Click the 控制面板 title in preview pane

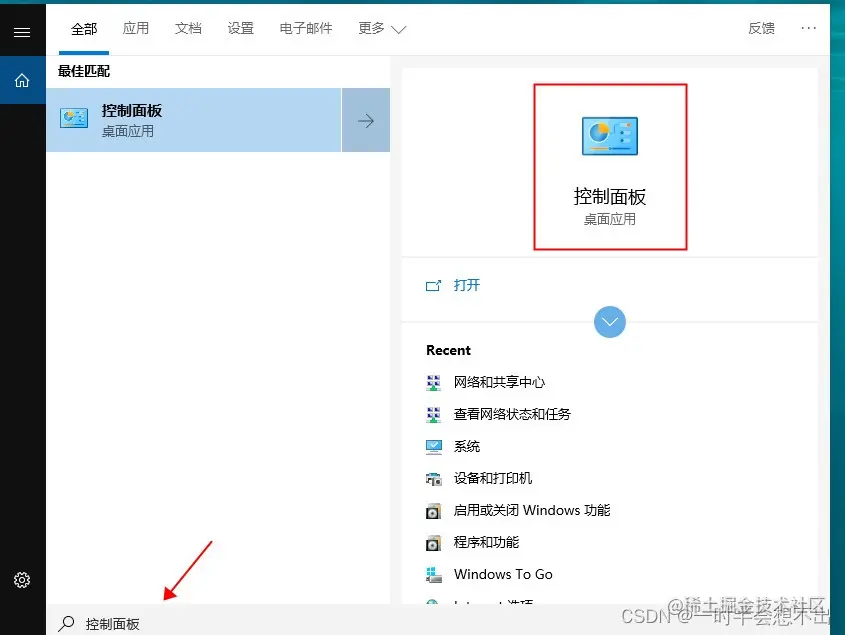pos(609,197)
